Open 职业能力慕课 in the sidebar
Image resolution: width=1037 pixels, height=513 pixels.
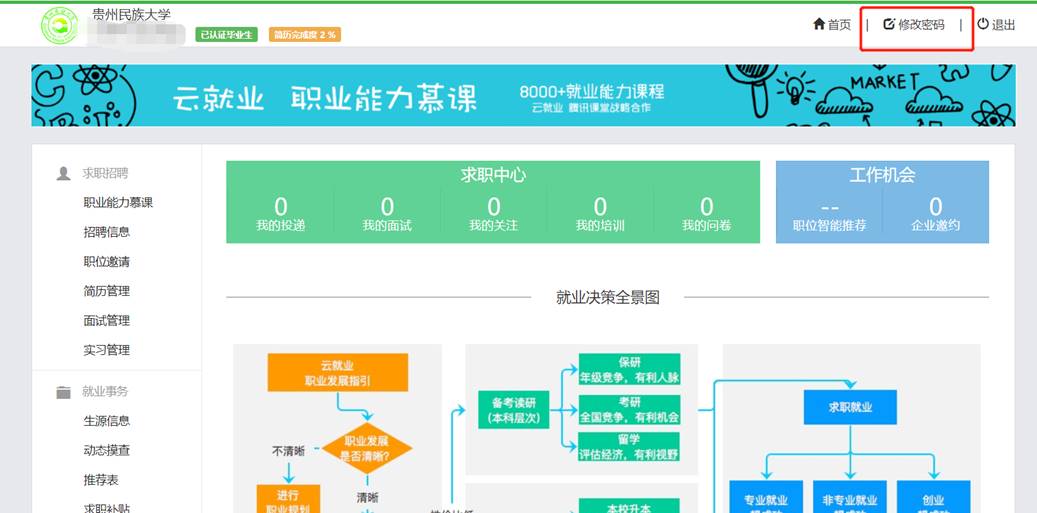click(118, 203)
